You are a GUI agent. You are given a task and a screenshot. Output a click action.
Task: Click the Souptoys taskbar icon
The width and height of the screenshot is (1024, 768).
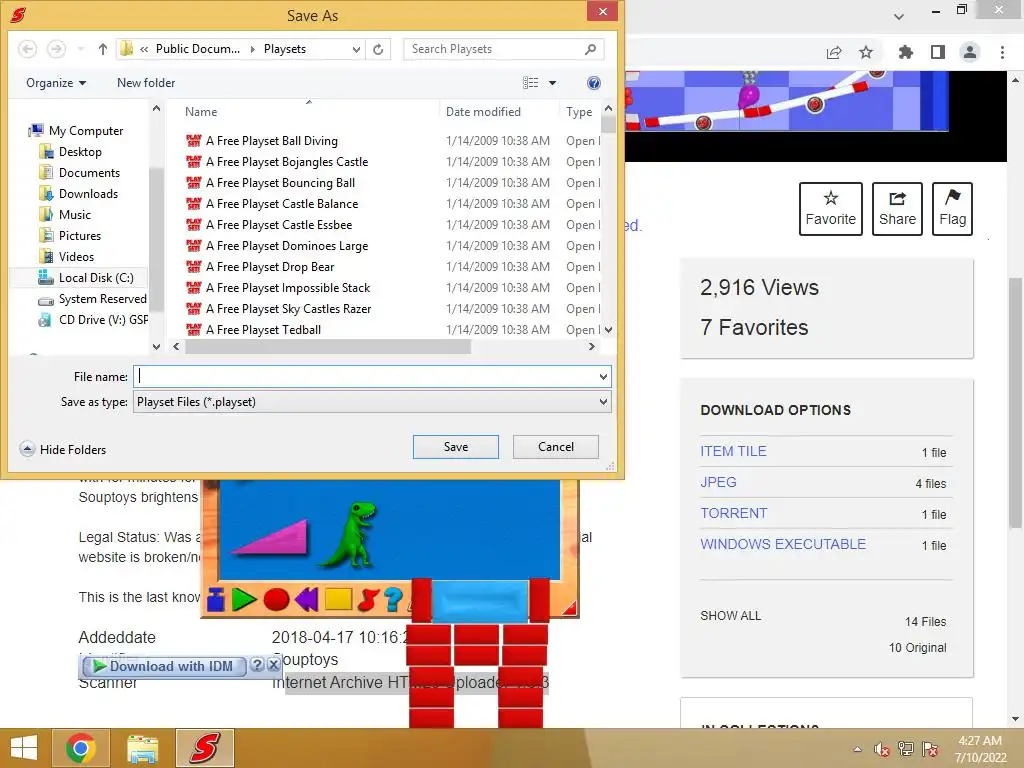204,748
